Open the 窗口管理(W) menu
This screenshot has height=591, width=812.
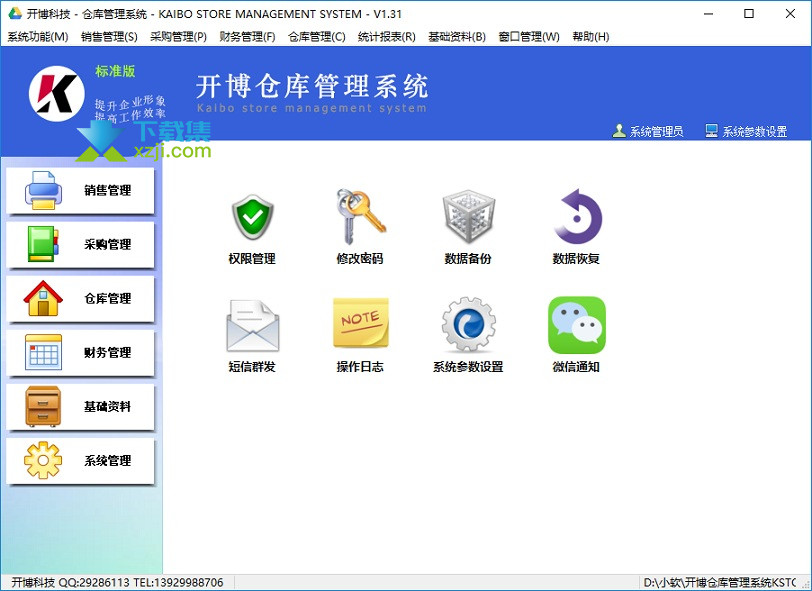[529, 37]
